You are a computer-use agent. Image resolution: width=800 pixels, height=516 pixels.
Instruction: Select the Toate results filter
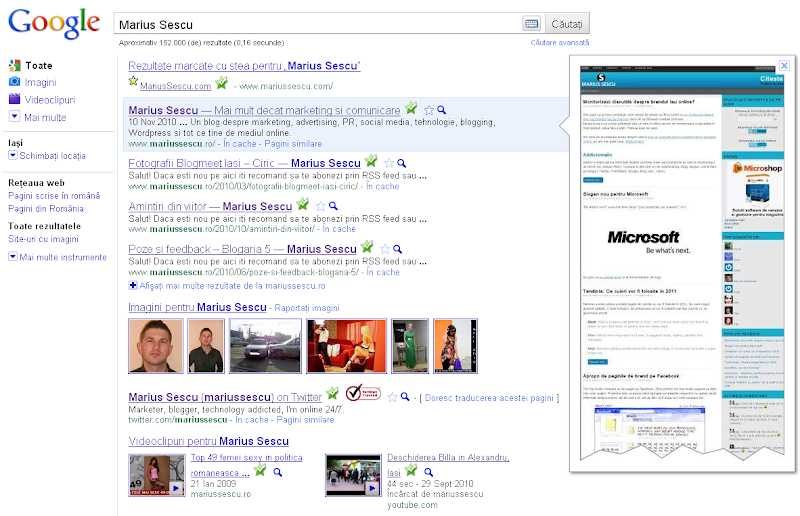39,65
